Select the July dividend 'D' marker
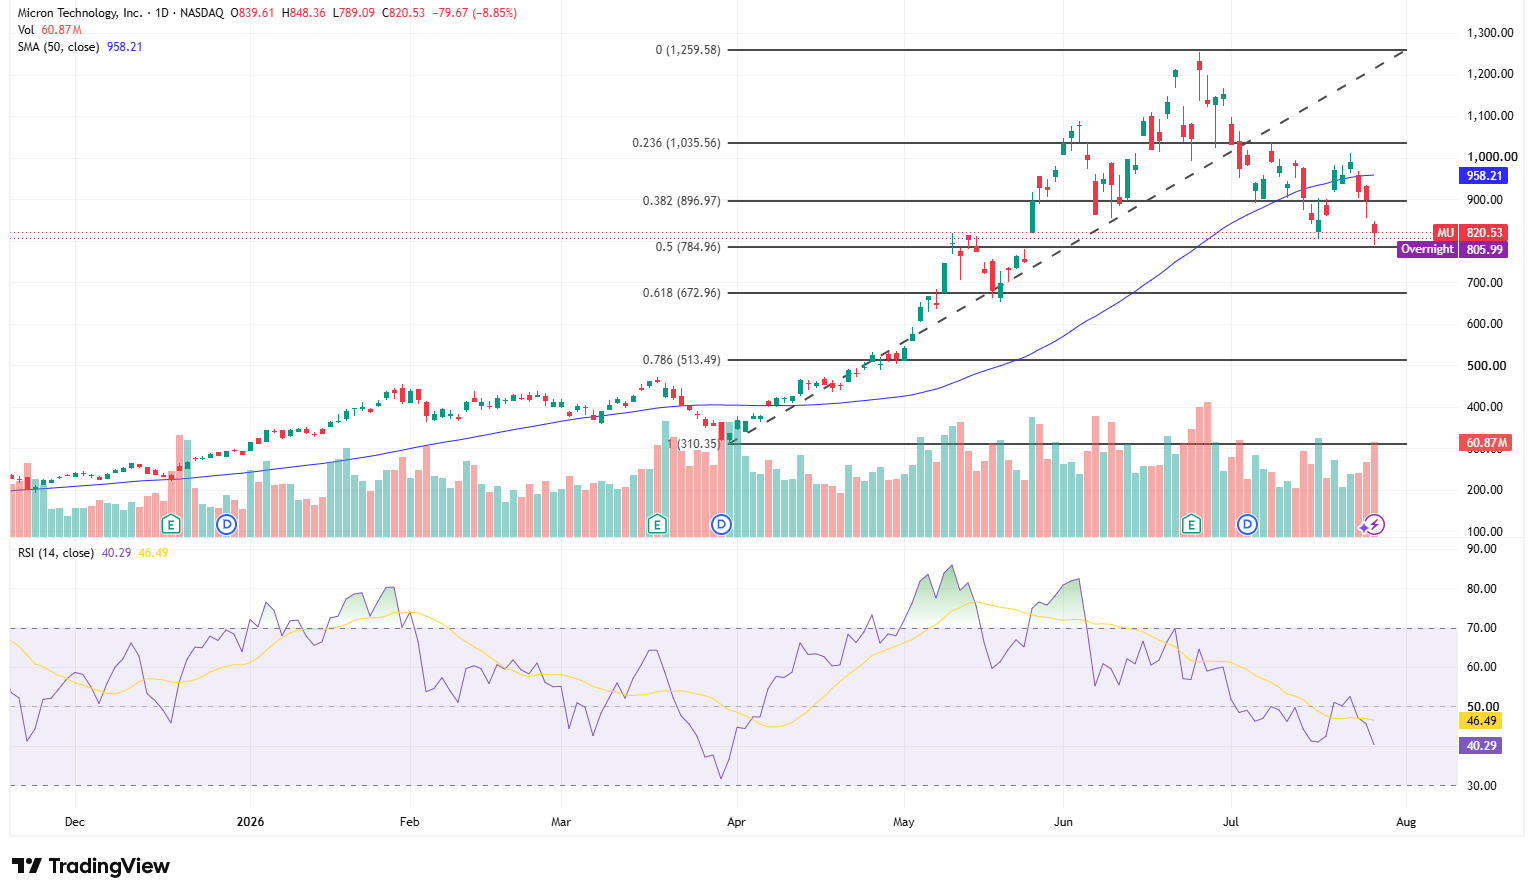 pos(1247,524)
